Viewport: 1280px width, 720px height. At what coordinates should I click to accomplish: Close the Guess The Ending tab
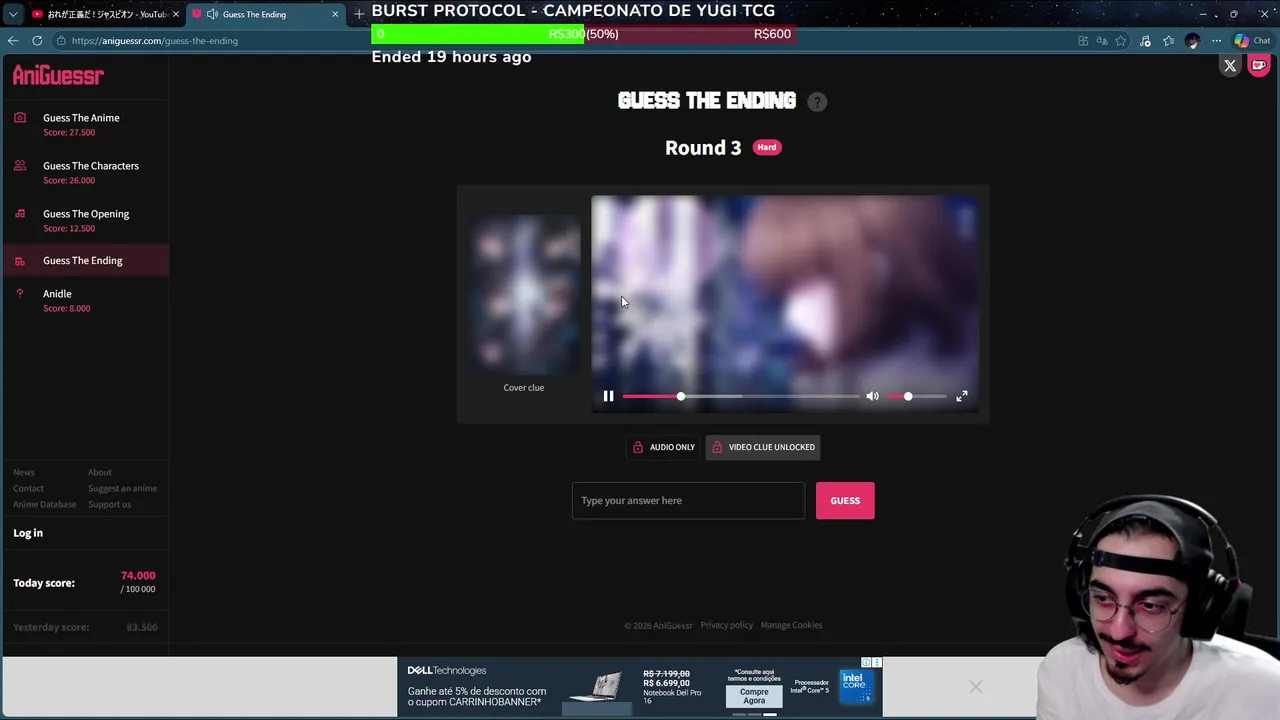pos(335,14)
